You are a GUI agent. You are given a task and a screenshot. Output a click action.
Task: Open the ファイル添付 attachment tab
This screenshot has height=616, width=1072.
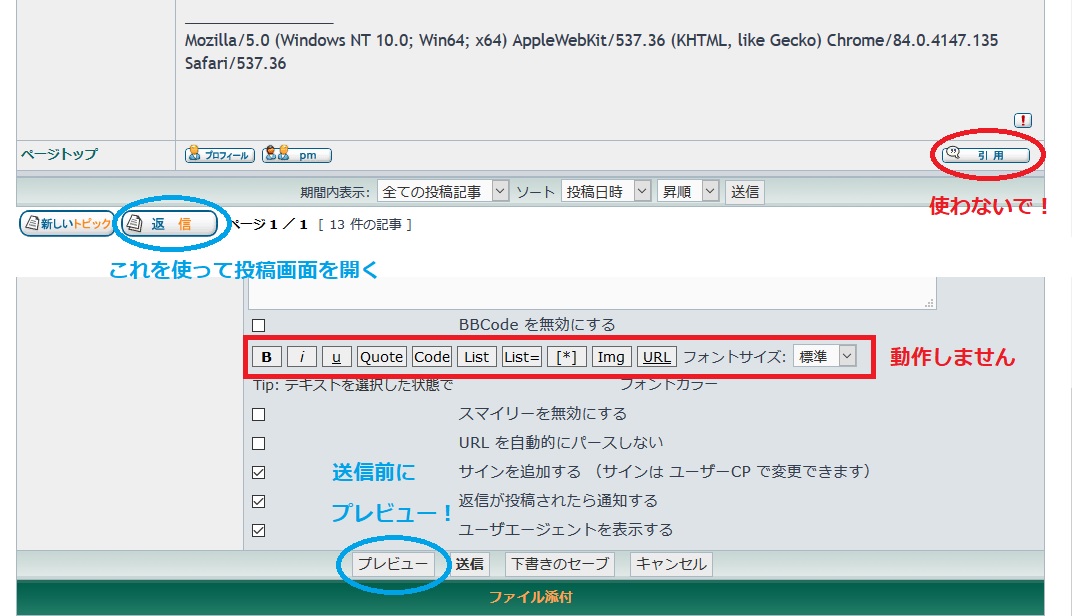coord(530,597)
